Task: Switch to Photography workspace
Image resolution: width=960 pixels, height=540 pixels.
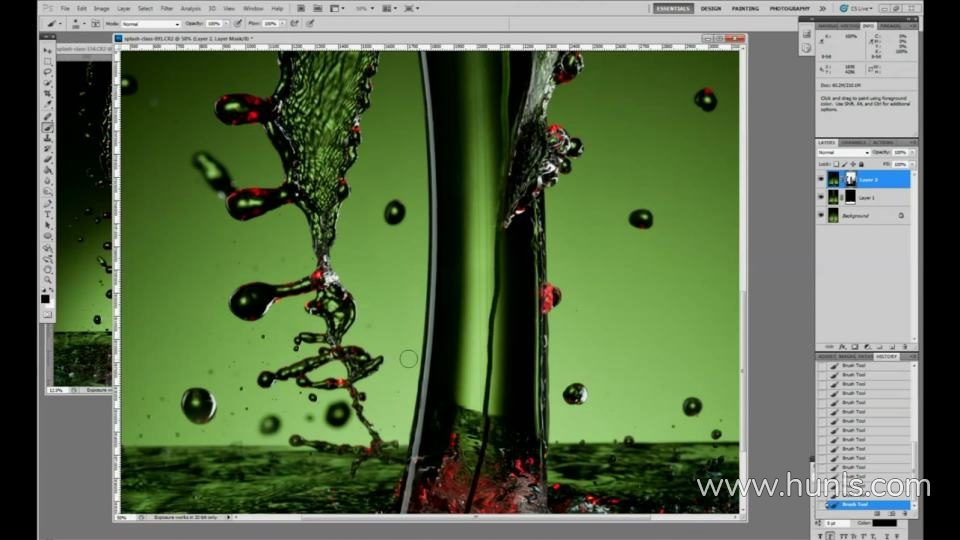Action: point(789,9)
